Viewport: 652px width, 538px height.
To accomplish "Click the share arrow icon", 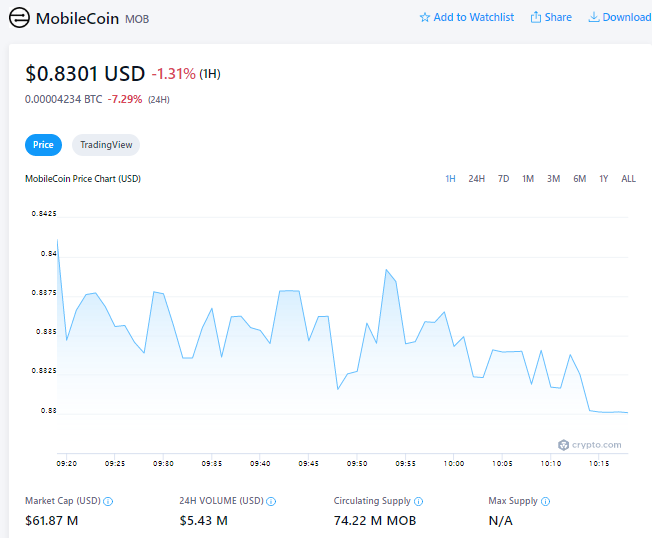I will coord(536,17).
